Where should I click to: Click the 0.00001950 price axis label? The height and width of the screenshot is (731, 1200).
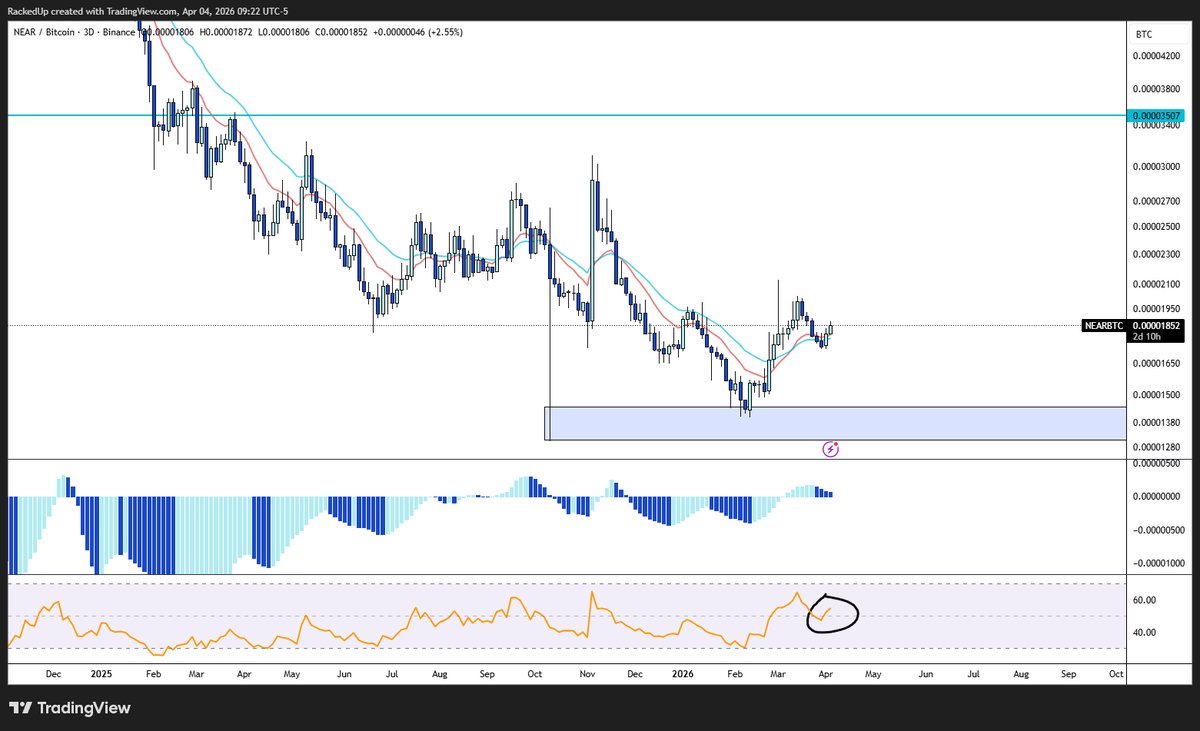click(x=1155, y=308)
